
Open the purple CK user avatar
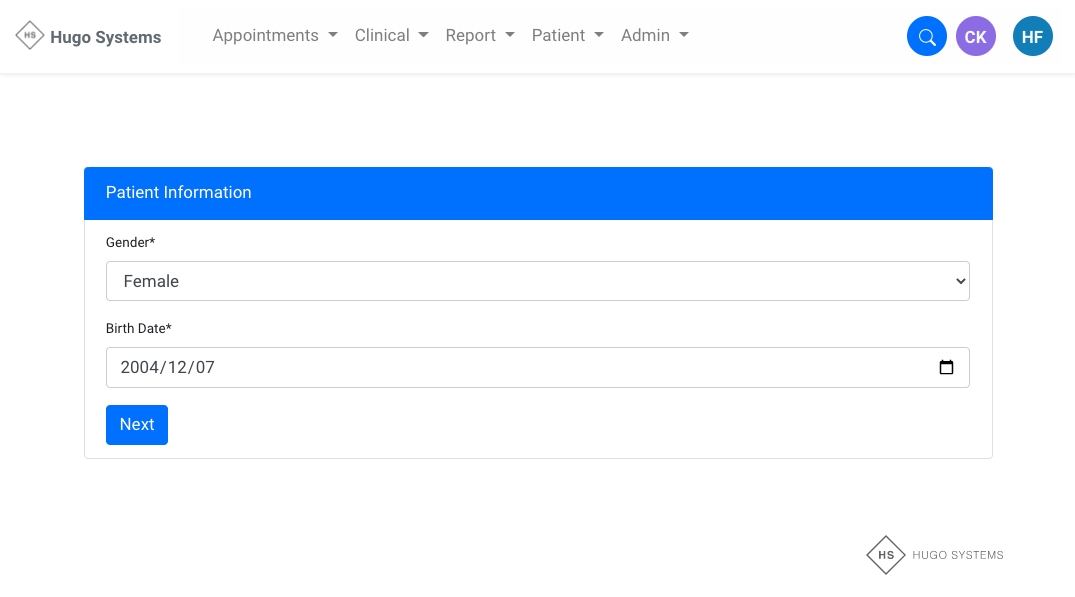pyautogui.click(x=975, y=37)
